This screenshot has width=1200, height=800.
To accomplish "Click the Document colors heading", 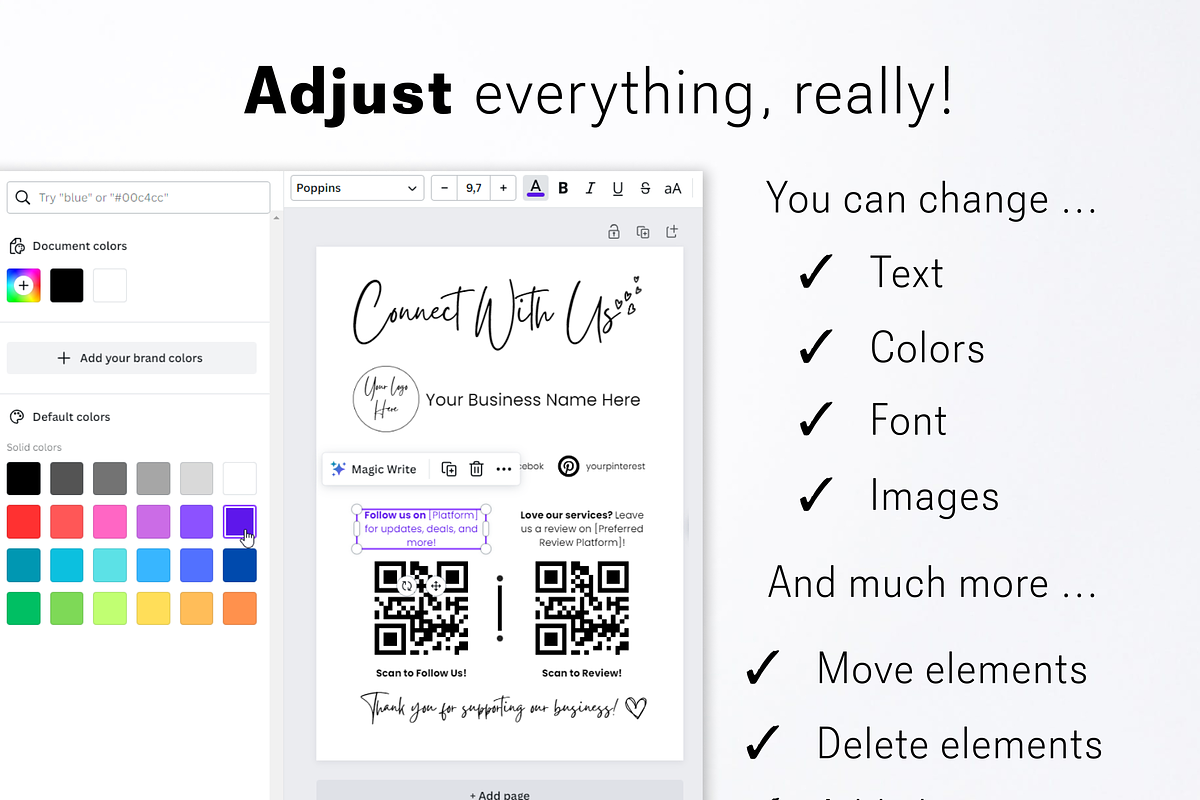I will (x=80, y=246).
